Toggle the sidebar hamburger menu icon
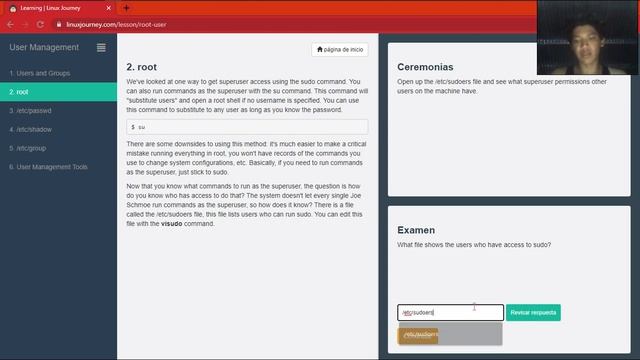The width and height of the screenshot is (640, 360). point(101,48)
